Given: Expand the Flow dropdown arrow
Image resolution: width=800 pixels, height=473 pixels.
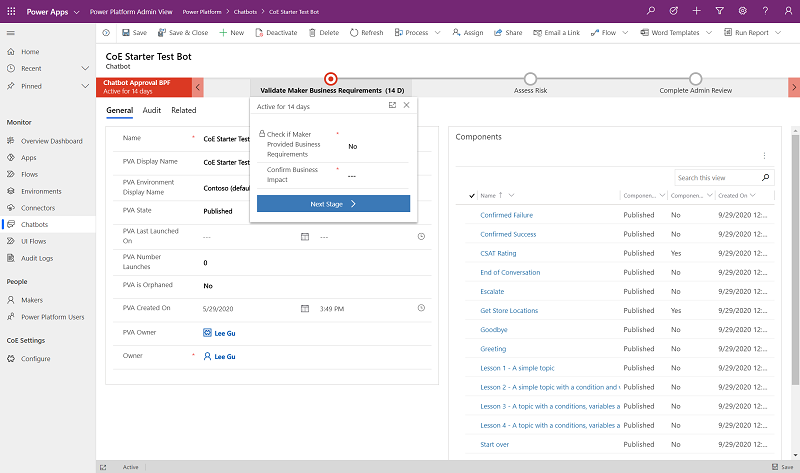Looking at the screenshot, I should tap(626, 33).
